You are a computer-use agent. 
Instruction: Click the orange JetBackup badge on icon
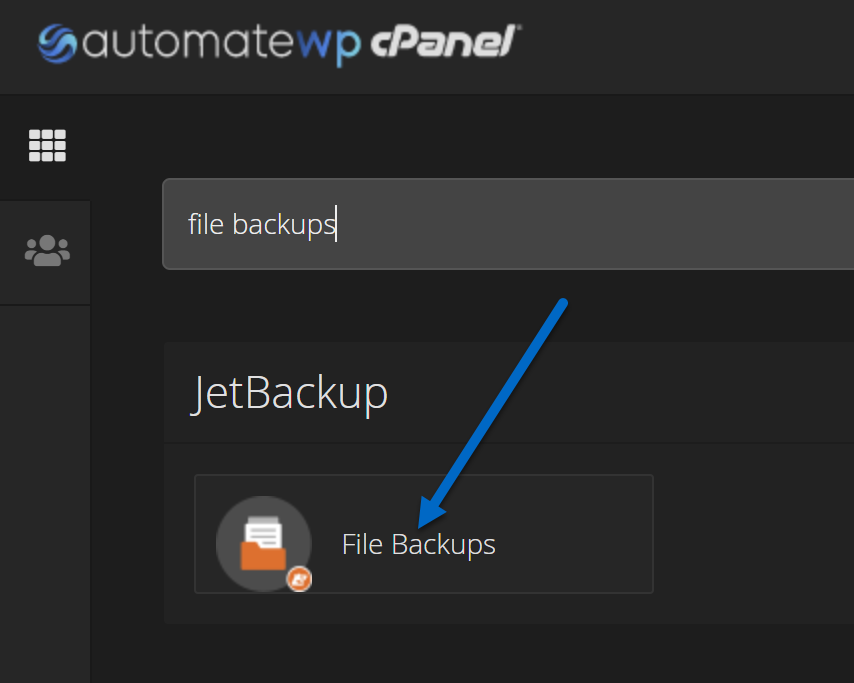(300, 579)
